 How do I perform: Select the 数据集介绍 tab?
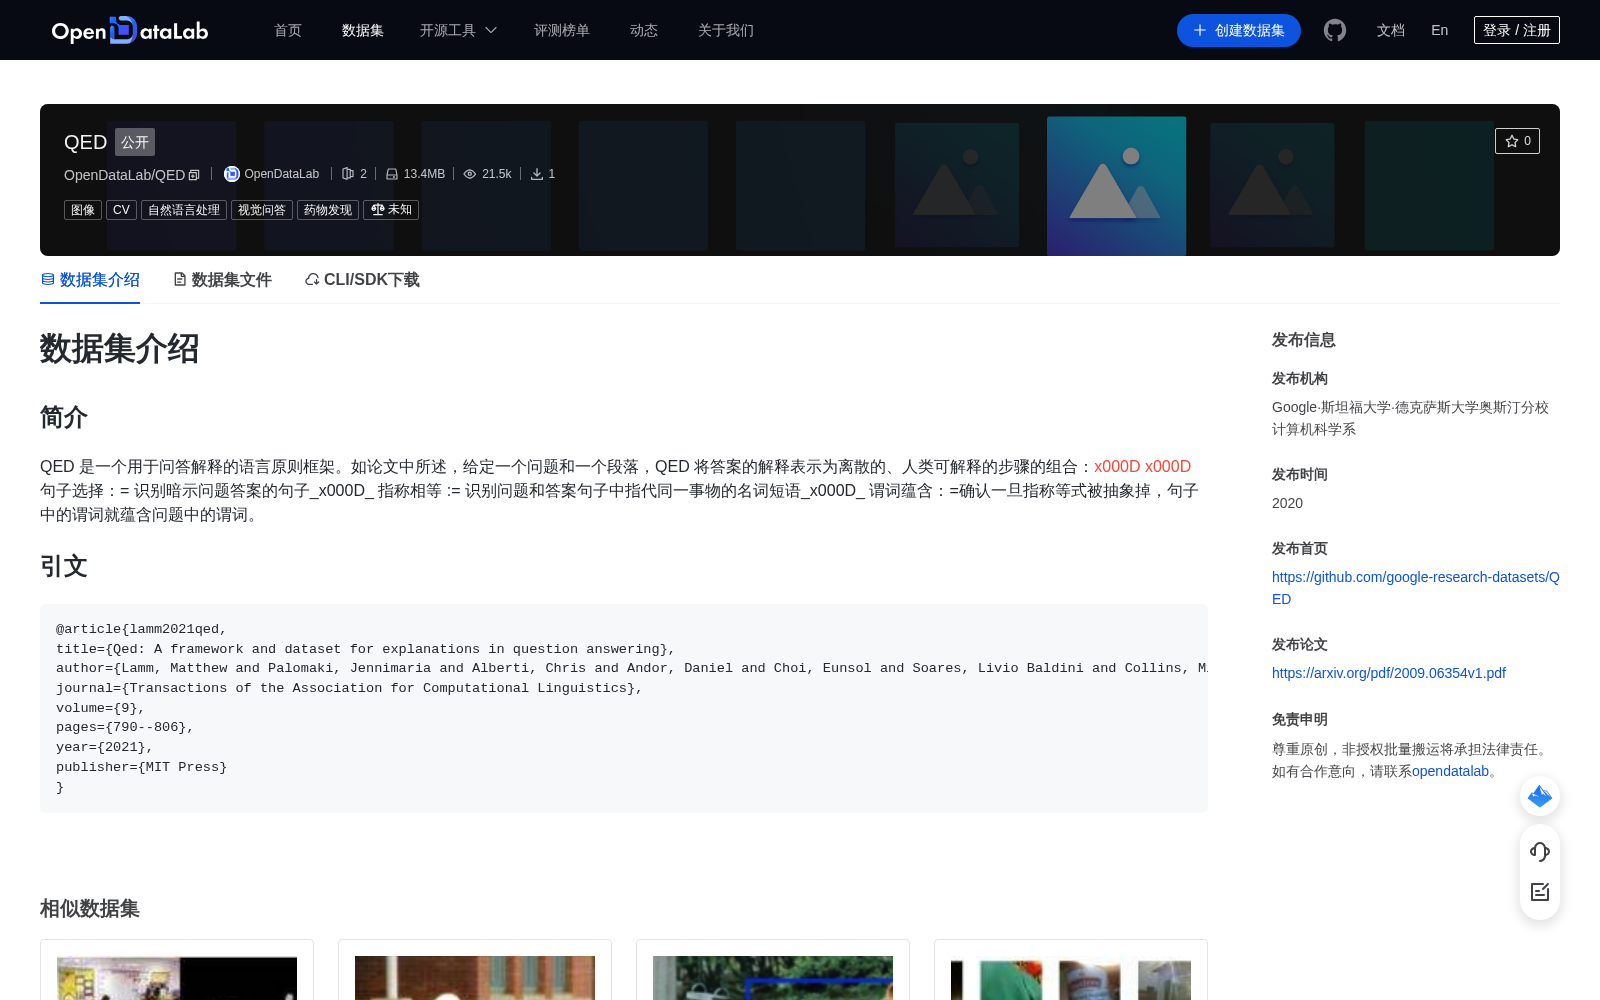click(x=90, y=280)
